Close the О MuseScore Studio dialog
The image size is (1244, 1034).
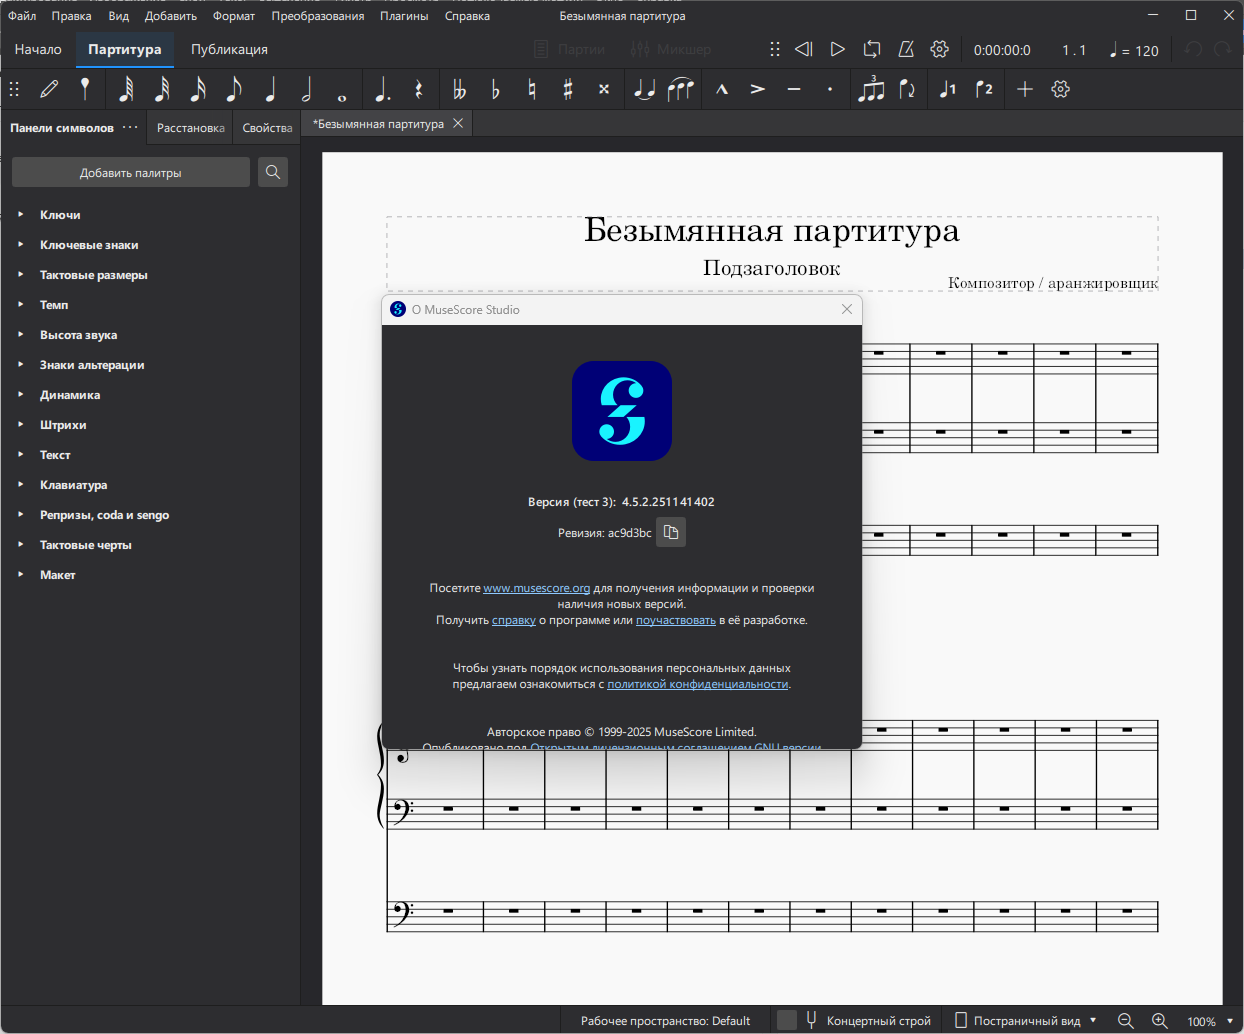847,309
